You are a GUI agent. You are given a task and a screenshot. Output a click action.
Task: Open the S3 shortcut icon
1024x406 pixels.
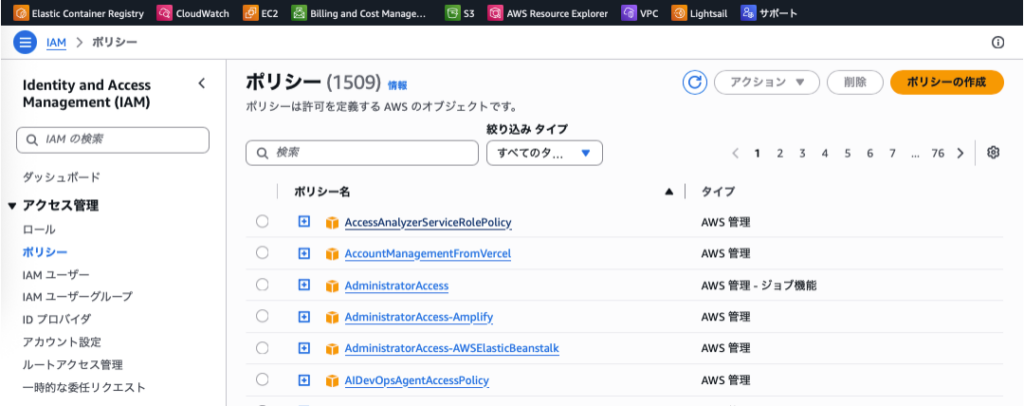click(452, 12)
